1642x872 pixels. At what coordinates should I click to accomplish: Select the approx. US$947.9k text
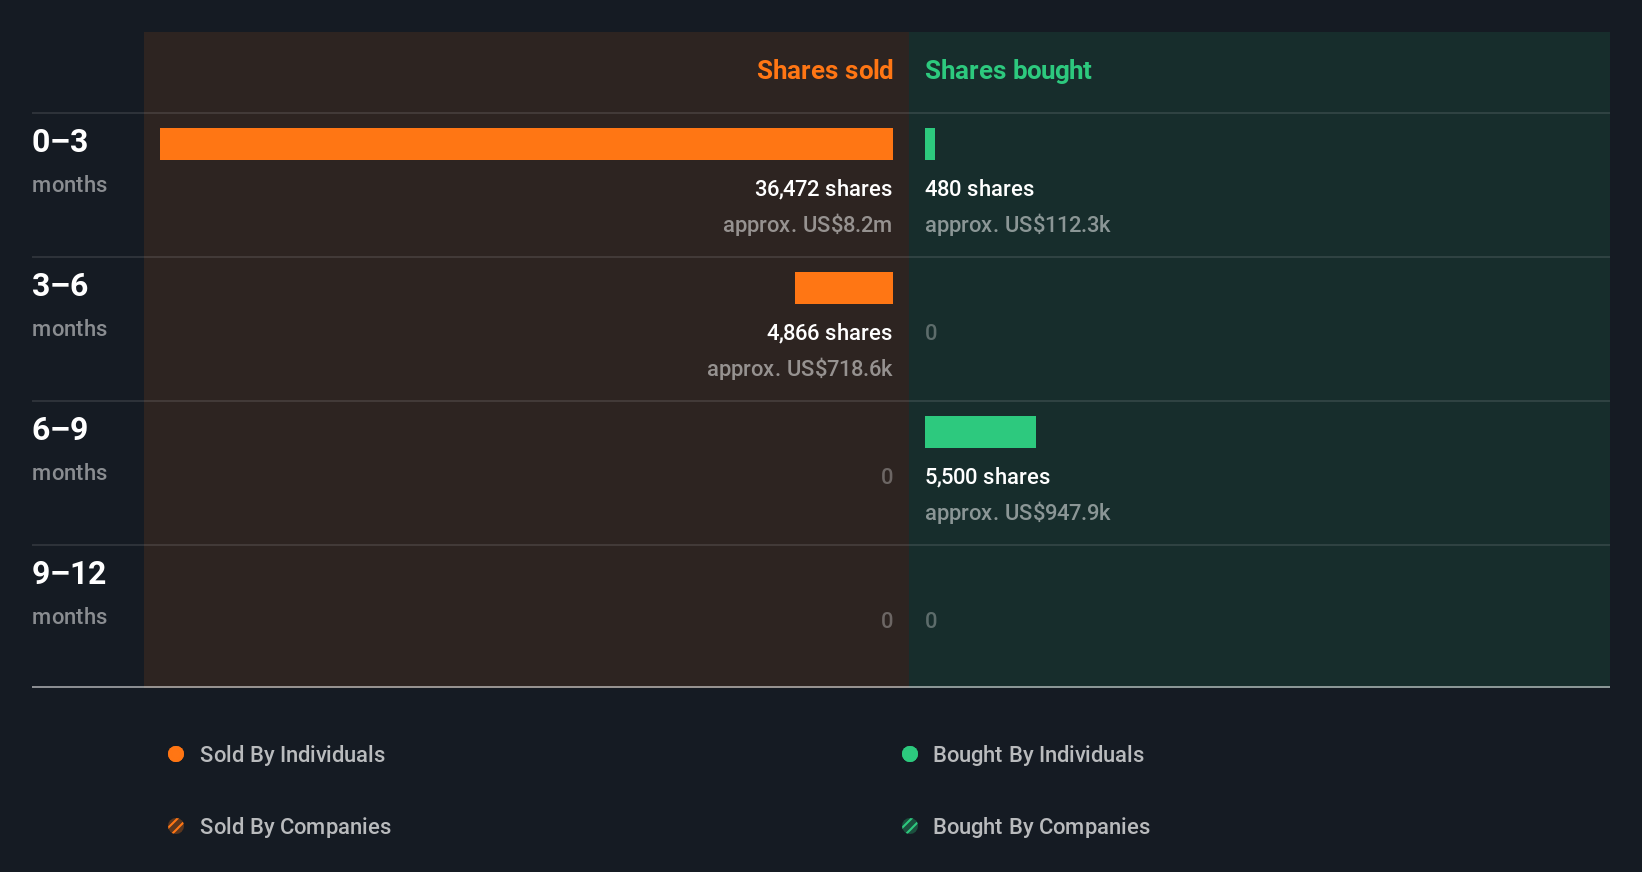(x=1017, y=512)
